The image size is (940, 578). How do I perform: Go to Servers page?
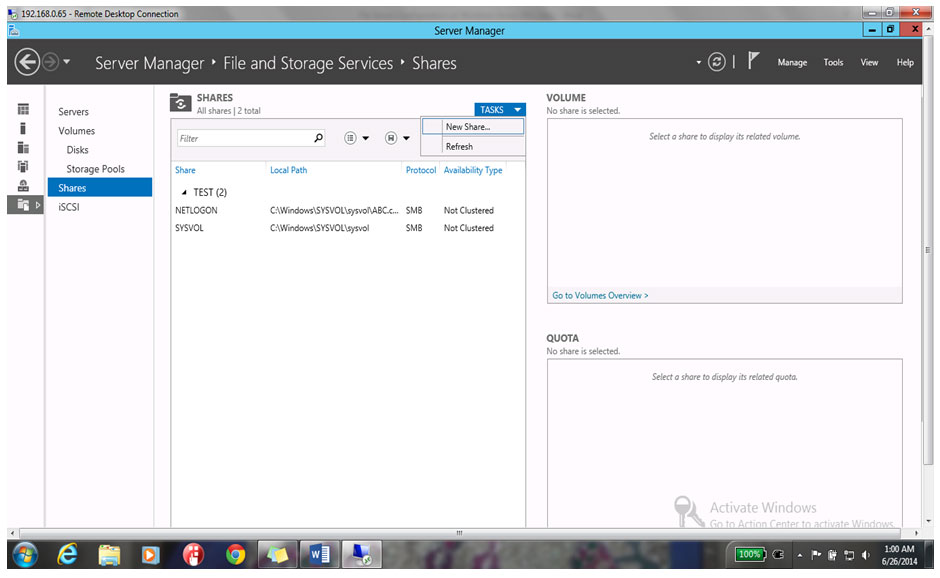(73, 112)
